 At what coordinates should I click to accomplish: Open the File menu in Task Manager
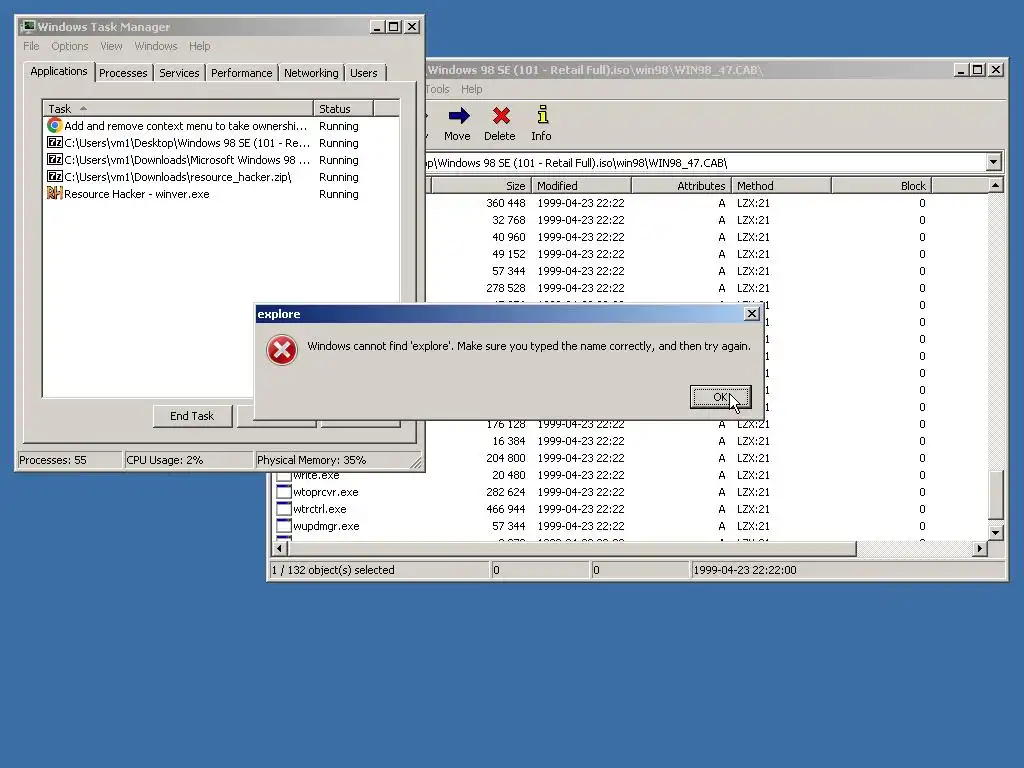[x=31, y=46]
